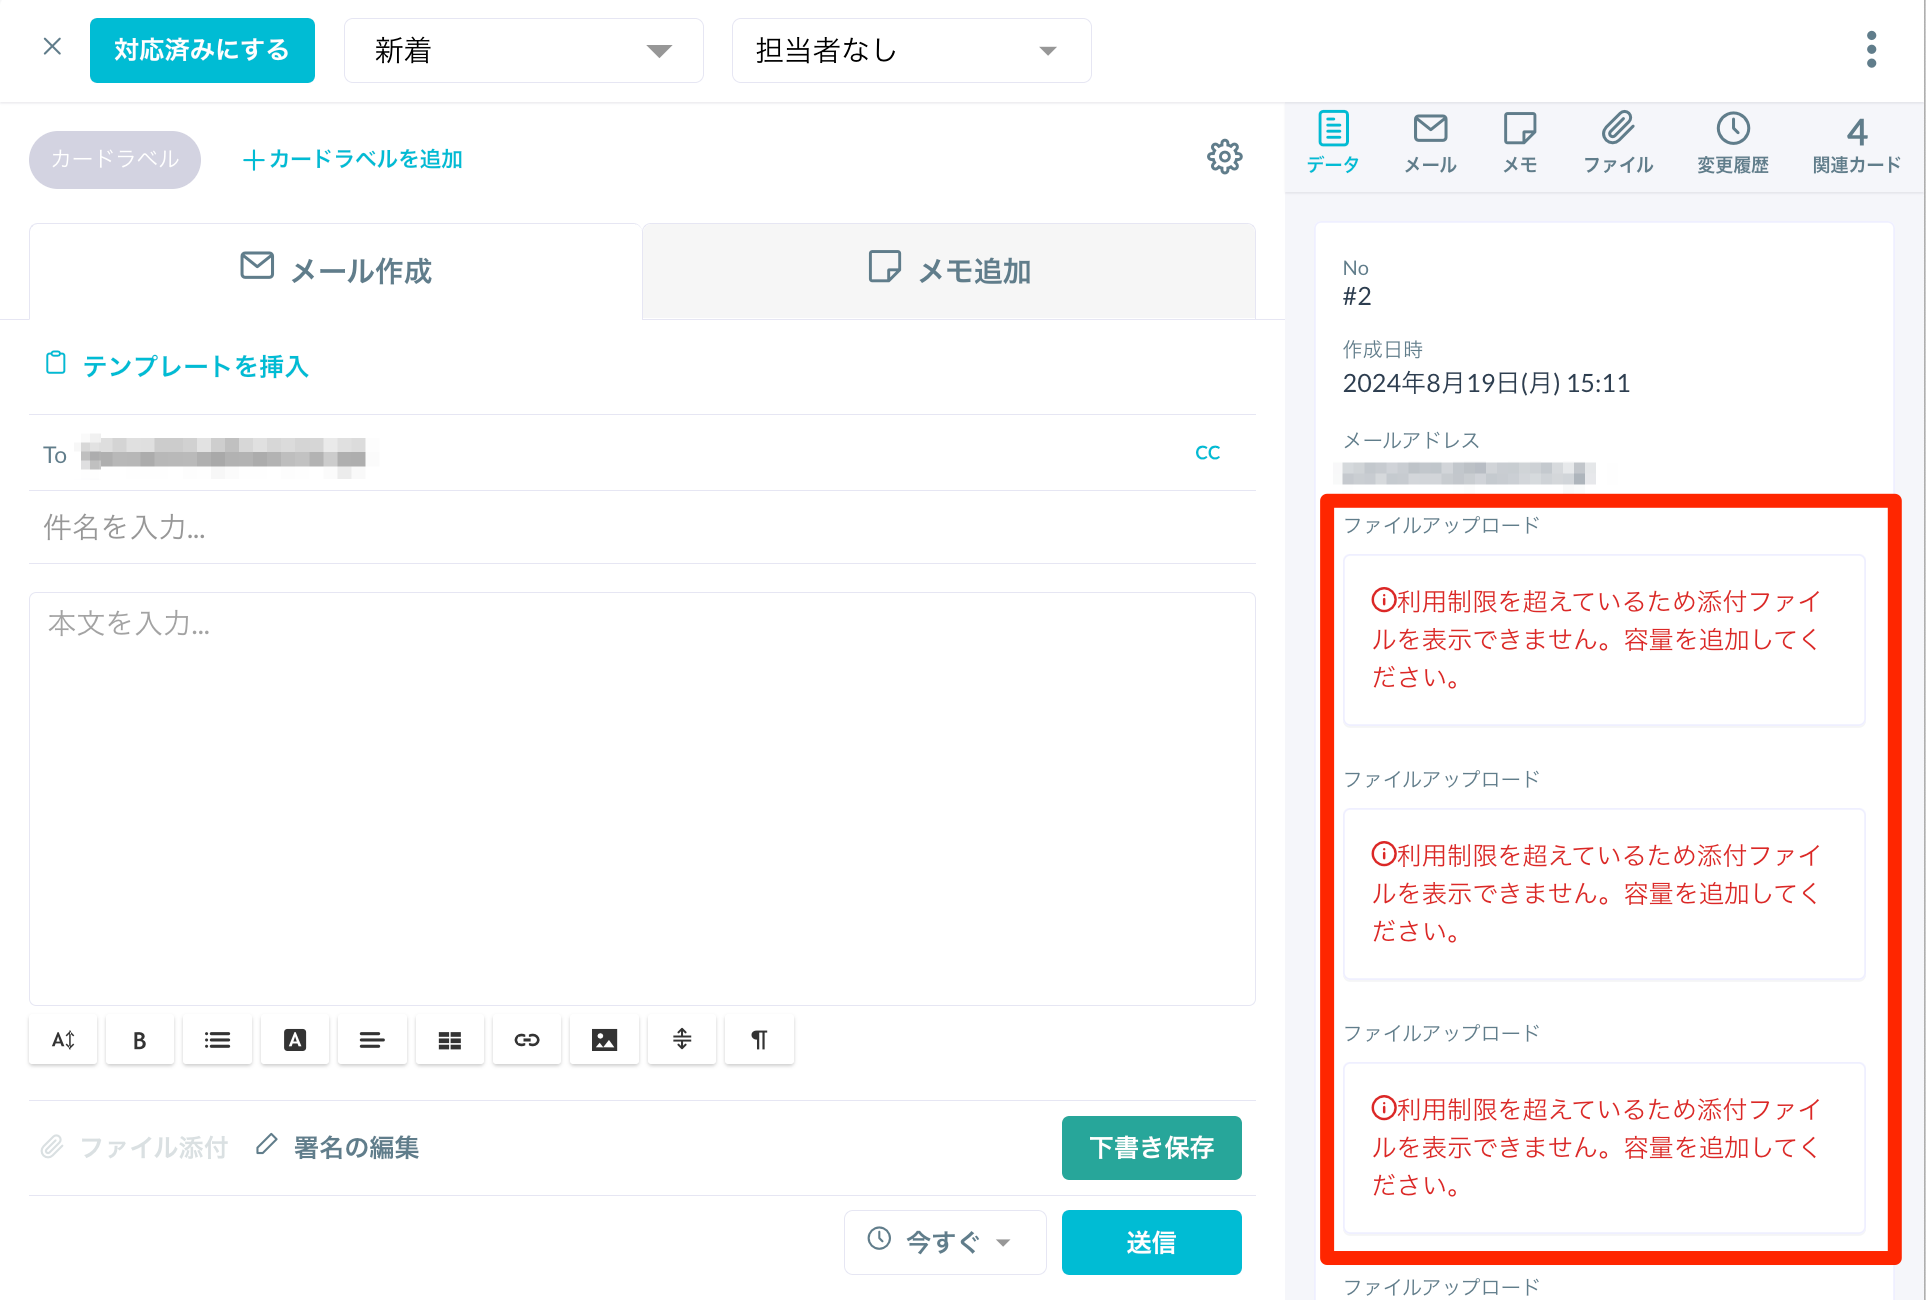Click the table insert icon
1926x1300 pixels.
[x=450, y=1040]
